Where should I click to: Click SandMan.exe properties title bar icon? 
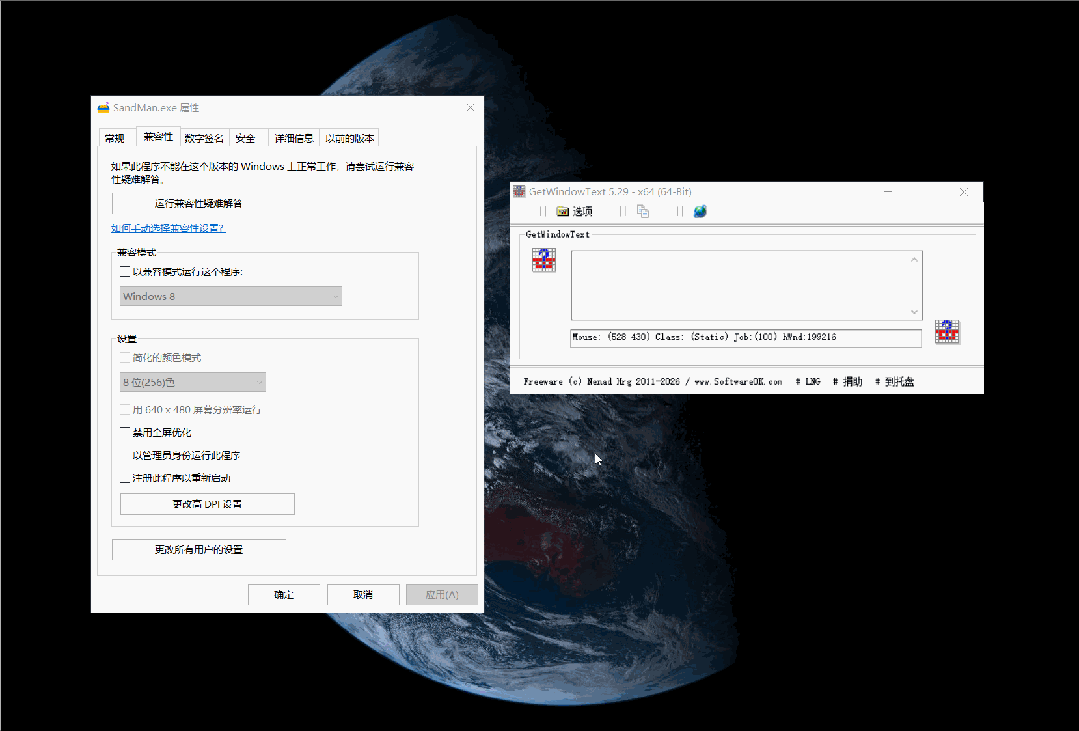coord(103,108)
